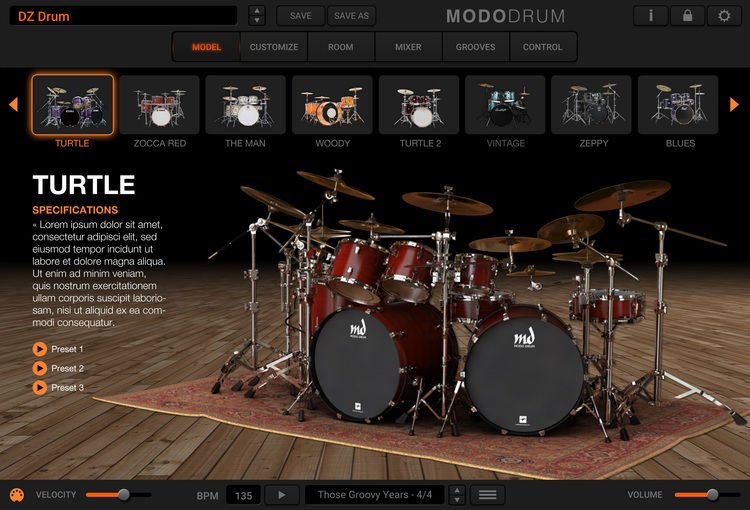Image resolution: width=750 pixels, height=510 pixels.
Task: Open the ROOM tab
Action: [341, 47]
